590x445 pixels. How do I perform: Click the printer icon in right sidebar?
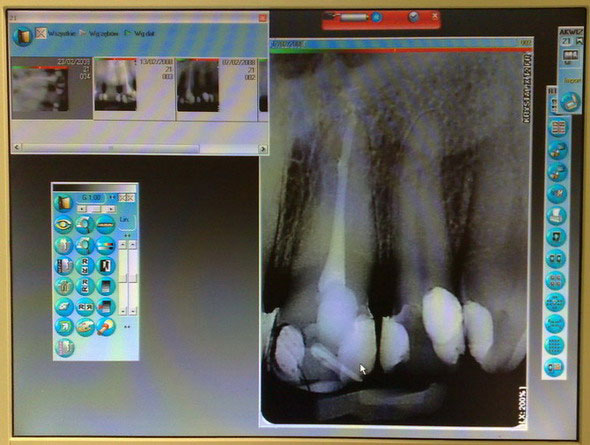pyautogui.click(x=556, y=216)
